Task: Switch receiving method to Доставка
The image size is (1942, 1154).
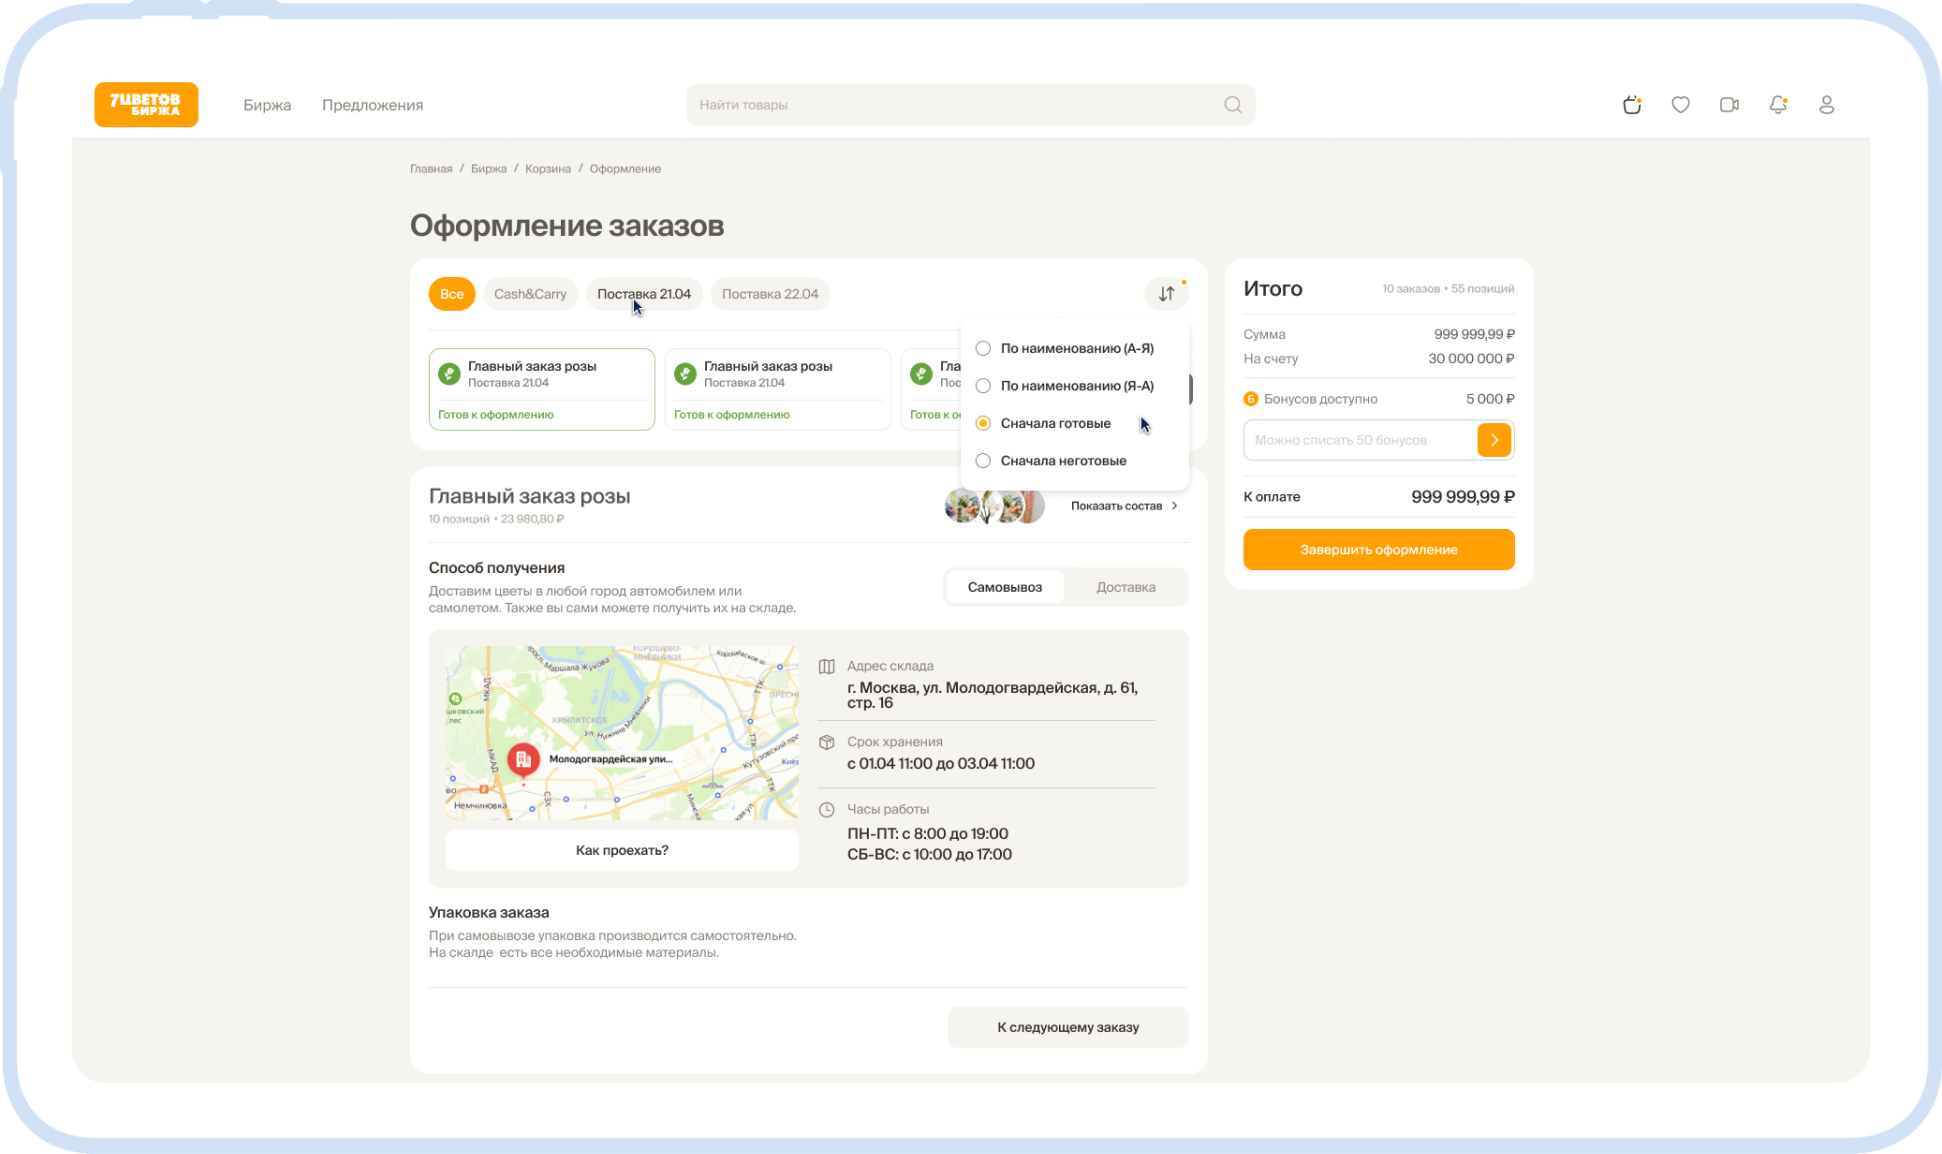Action: 1125,587
